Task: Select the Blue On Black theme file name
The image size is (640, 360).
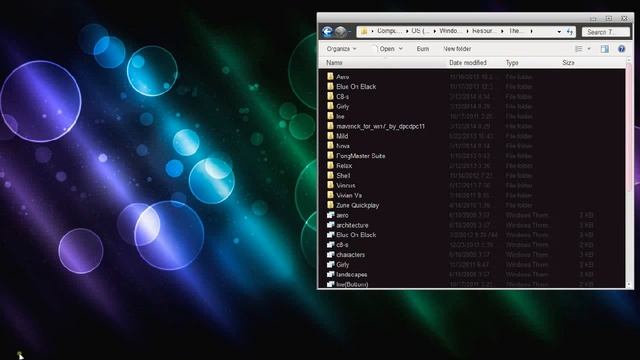Action: click(356, 235)
